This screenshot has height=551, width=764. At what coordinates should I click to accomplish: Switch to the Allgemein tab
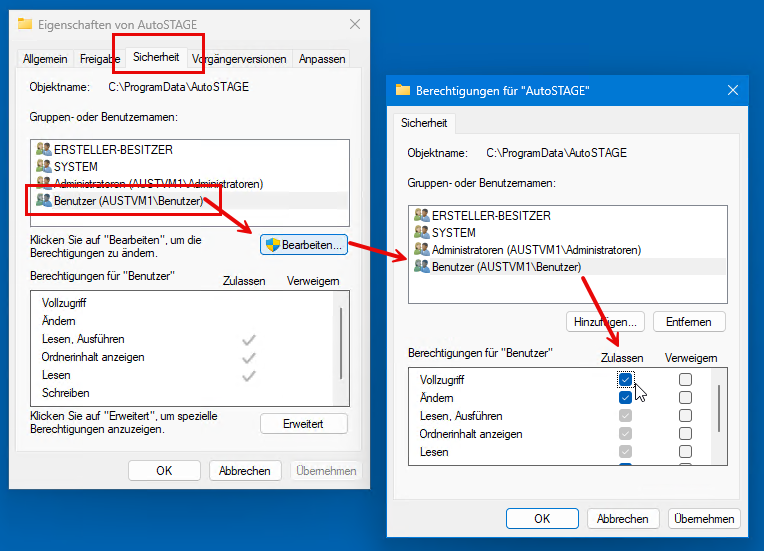pyautogui.click(x=43, y=59)
